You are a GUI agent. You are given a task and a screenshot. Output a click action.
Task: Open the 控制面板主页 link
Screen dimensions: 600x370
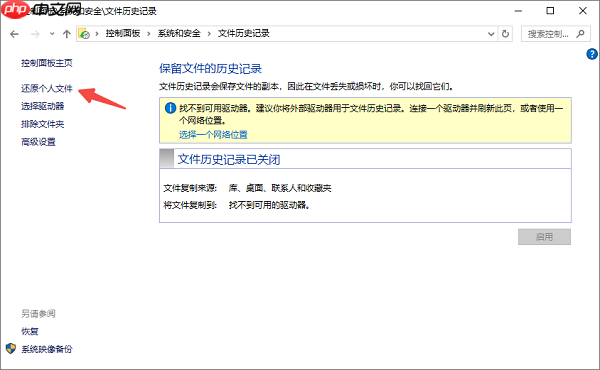point(47,63)
